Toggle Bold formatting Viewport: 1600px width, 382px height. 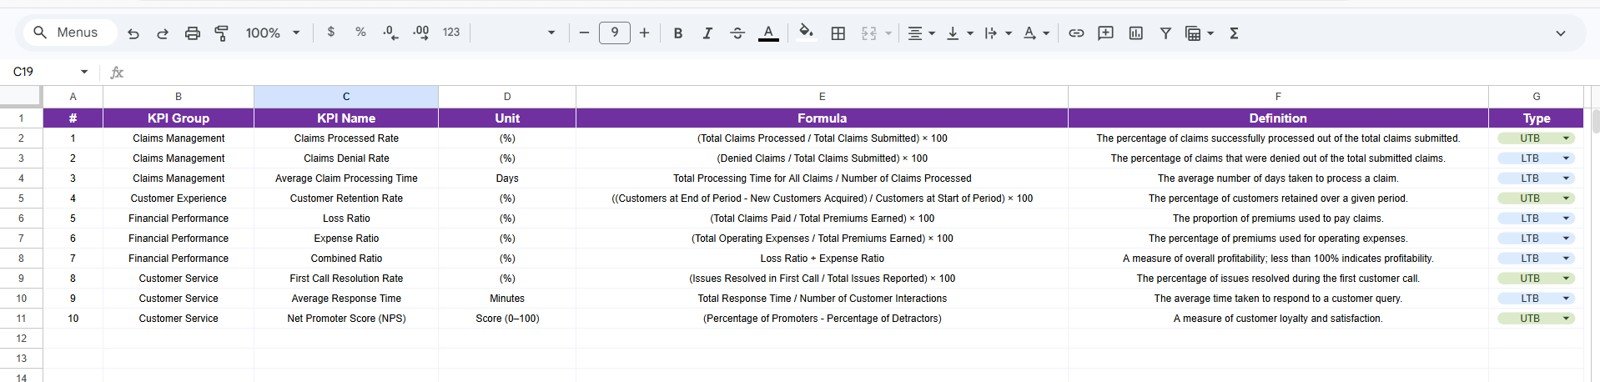coord(678,33)
